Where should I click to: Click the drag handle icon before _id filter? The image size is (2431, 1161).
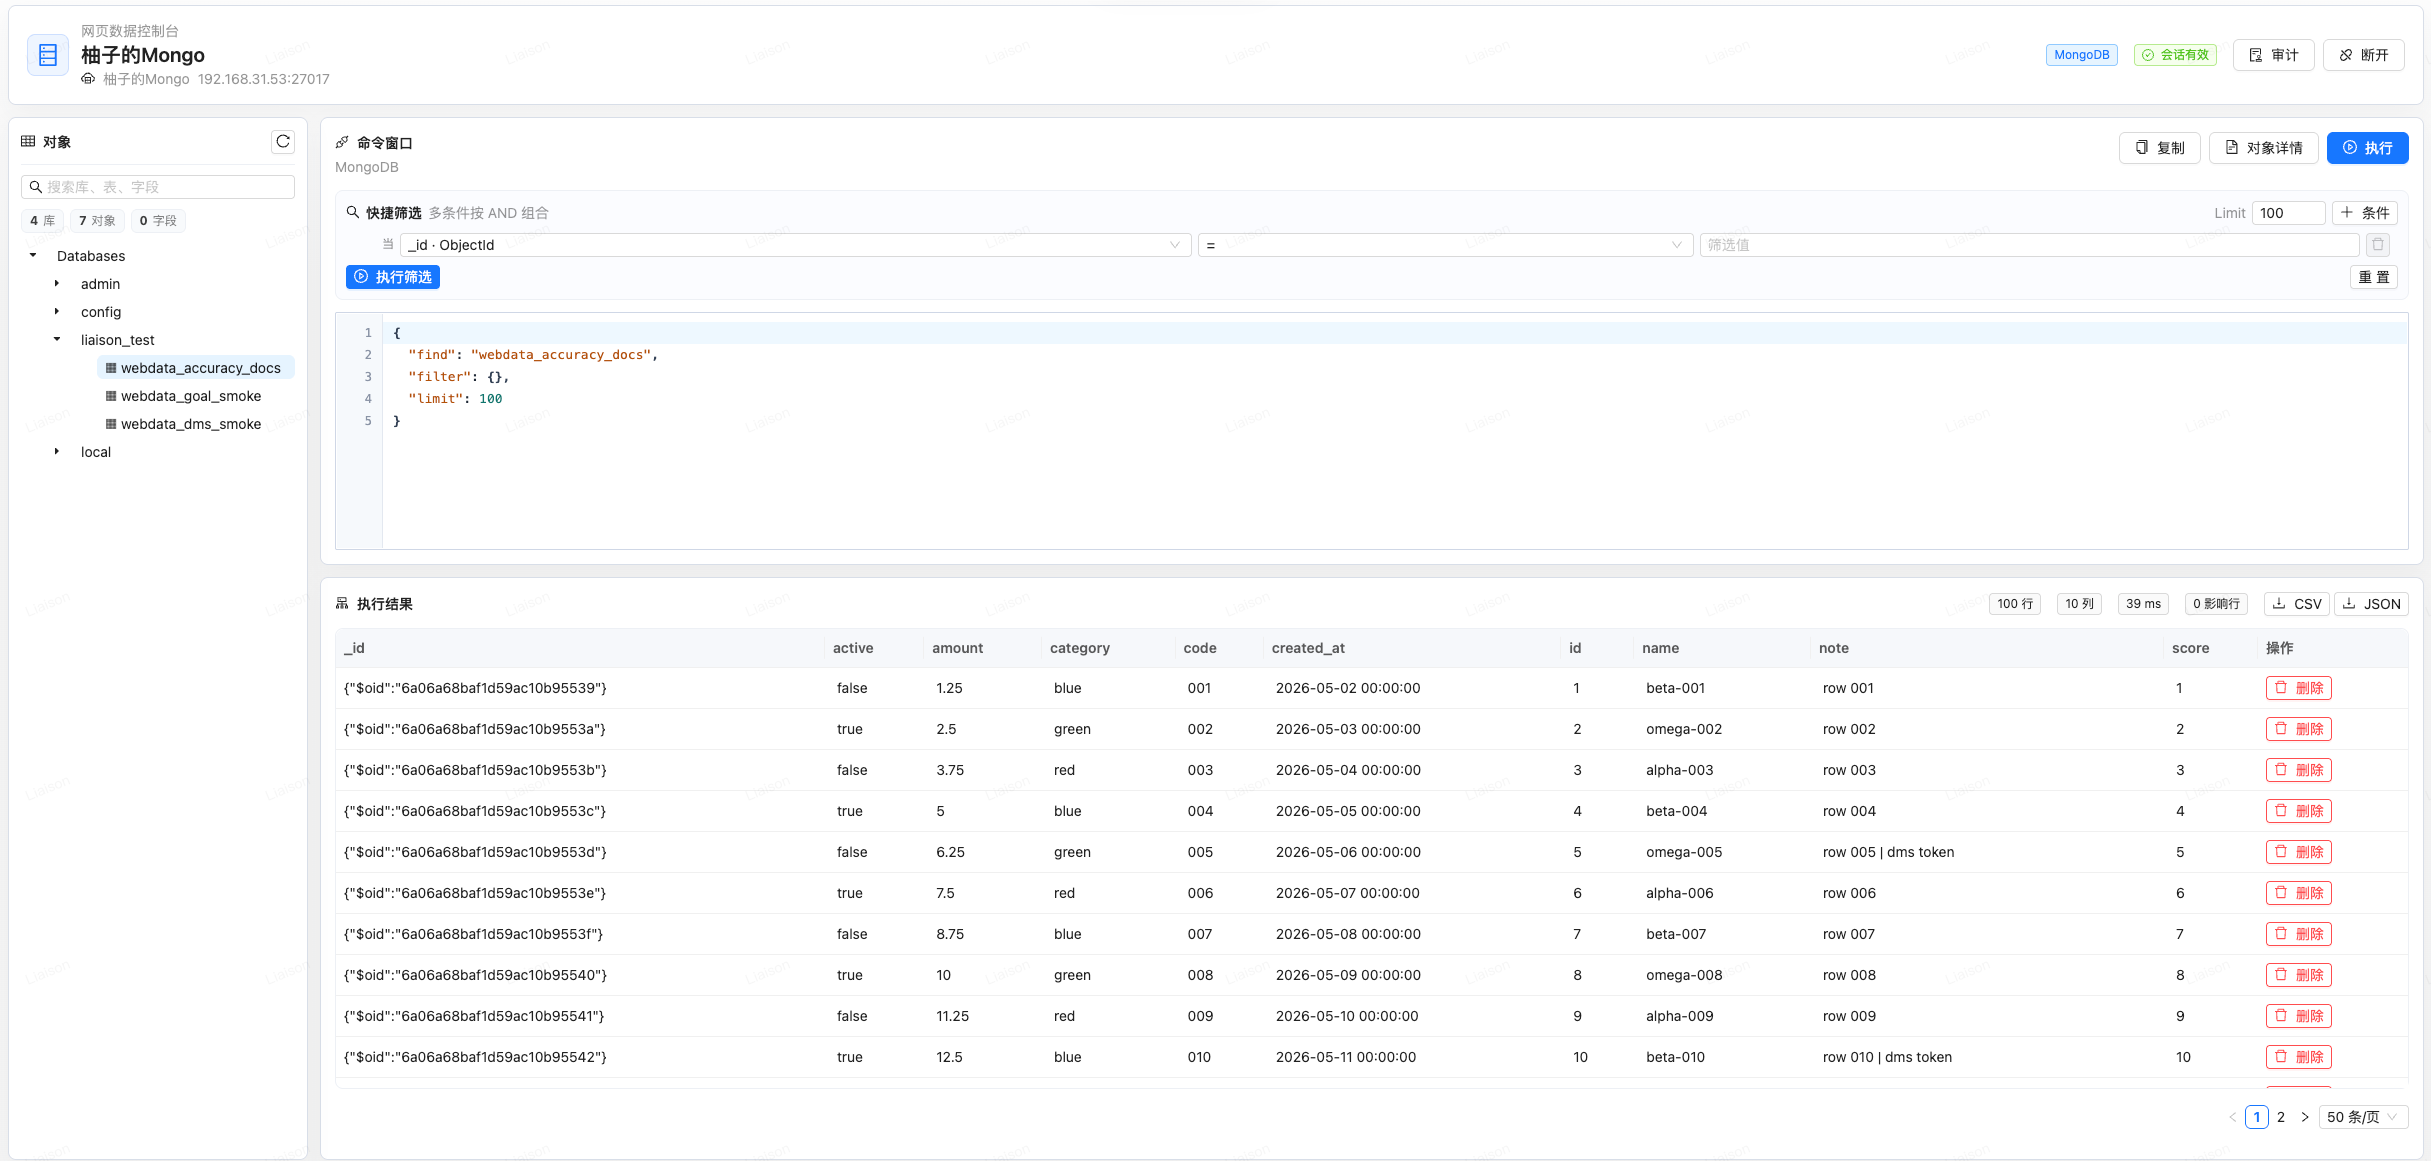click(388, 244)
